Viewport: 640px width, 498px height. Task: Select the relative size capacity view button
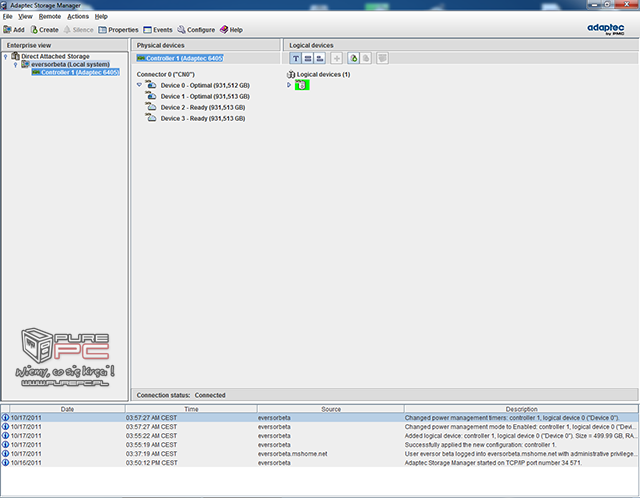320,58
